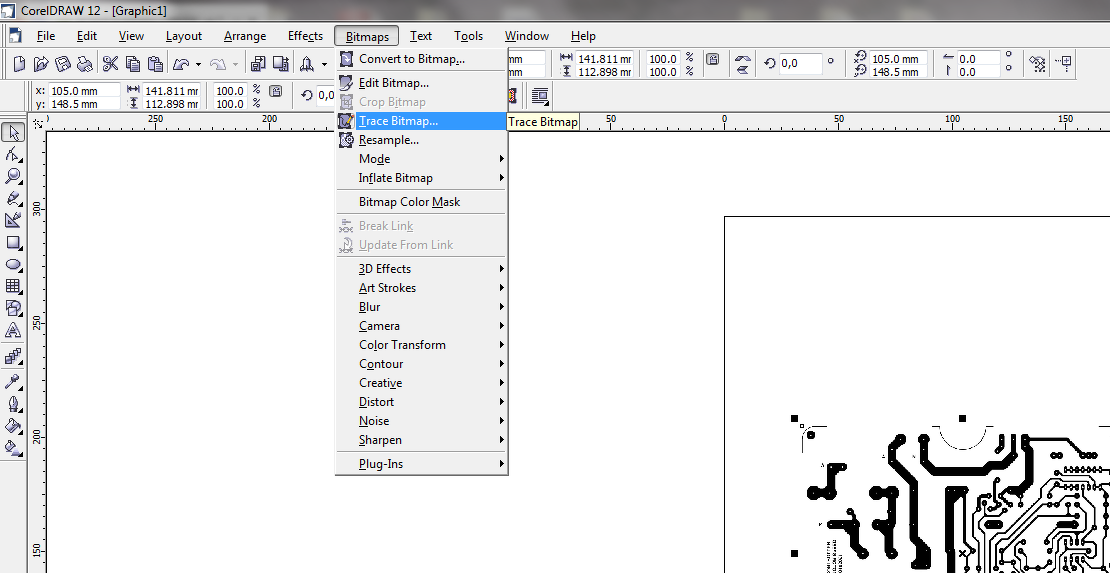Select the Freehand drawing tool
This screenshot has height=573, width=1110.
pos(13,198)
